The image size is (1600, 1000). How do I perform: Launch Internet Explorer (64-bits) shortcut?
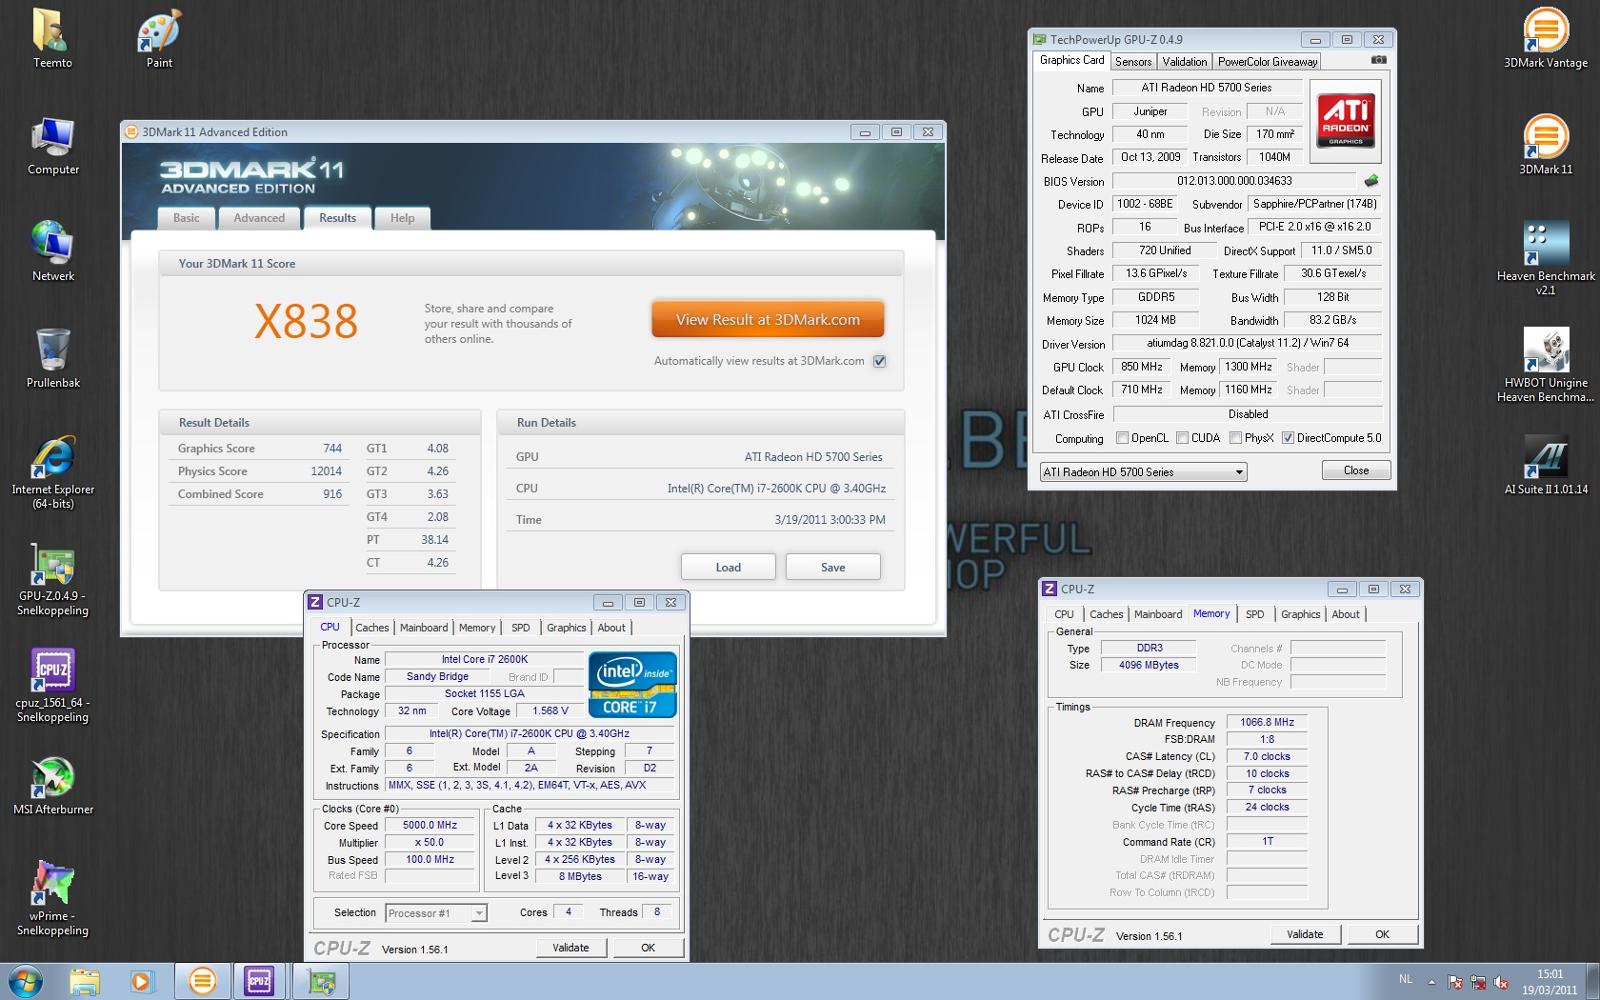click(x=53, y=472)
